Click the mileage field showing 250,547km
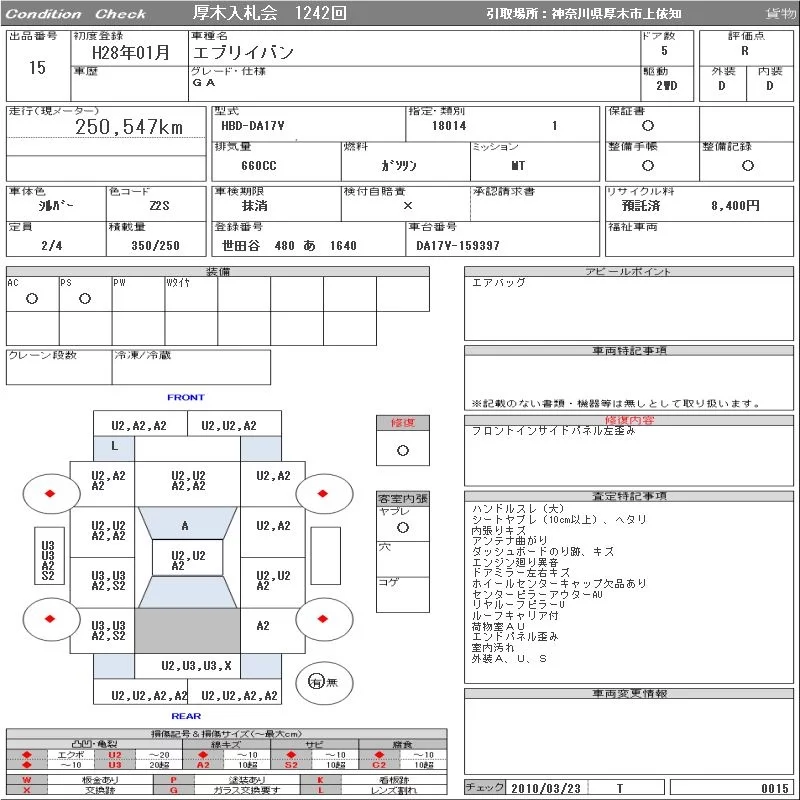The image size is (800, 800). pos(130,127)
